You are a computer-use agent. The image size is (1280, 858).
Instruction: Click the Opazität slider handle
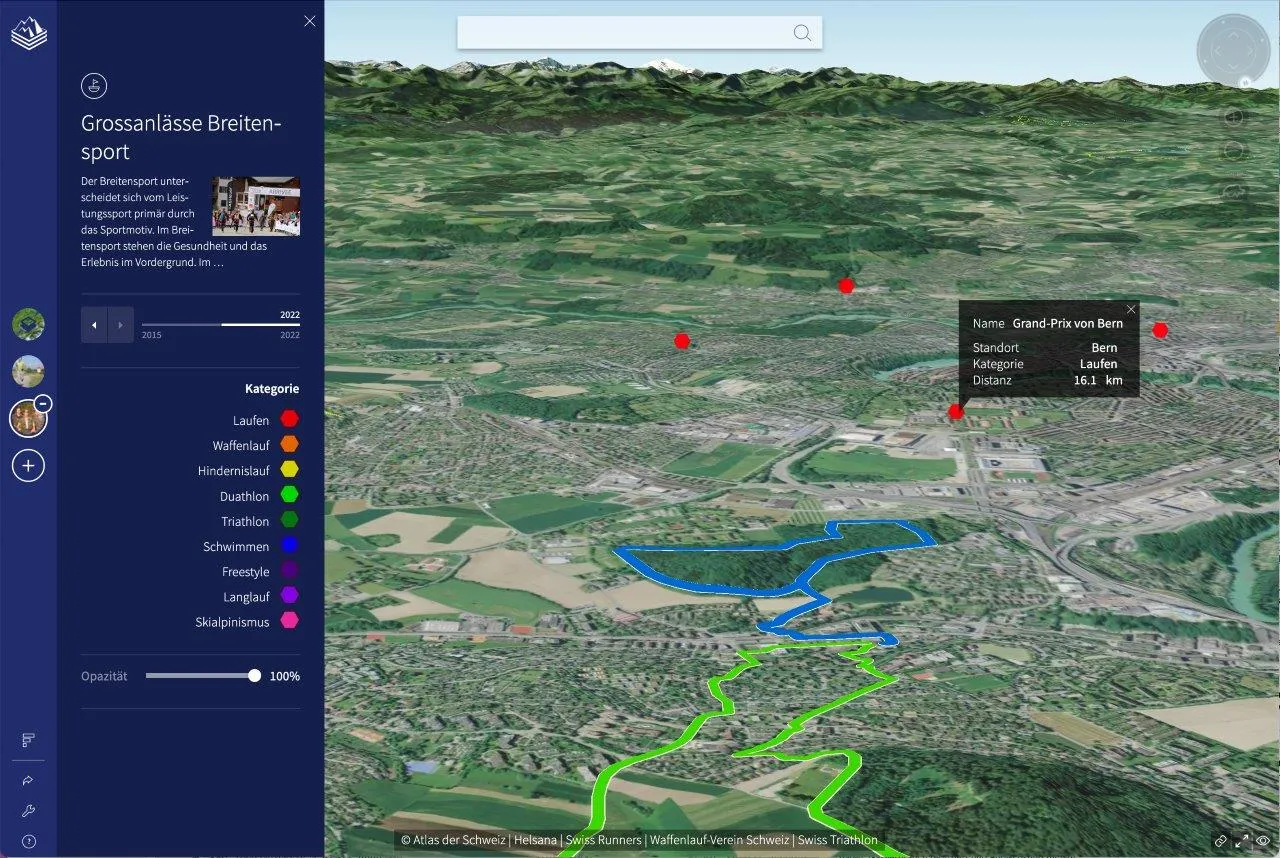tap(254, 676)
